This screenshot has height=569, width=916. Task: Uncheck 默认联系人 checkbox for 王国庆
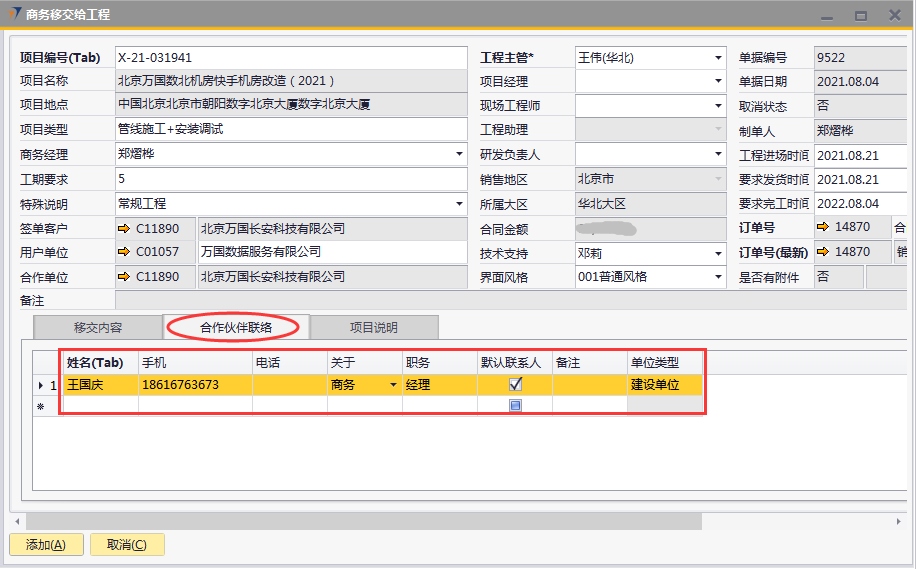pos(515,384)
